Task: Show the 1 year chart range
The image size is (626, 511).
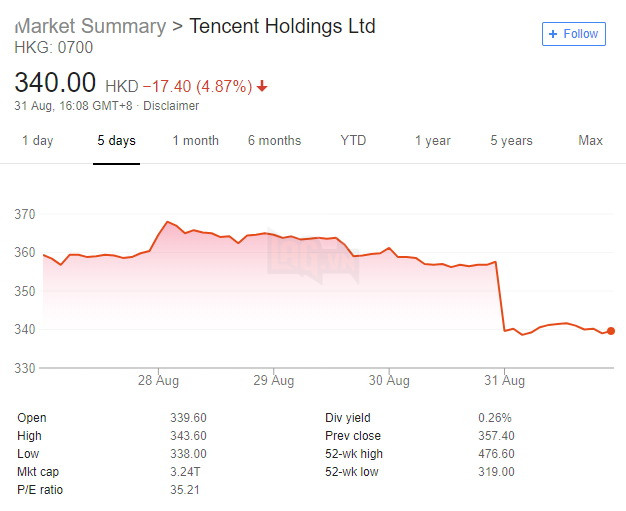Action: [433, 141]
